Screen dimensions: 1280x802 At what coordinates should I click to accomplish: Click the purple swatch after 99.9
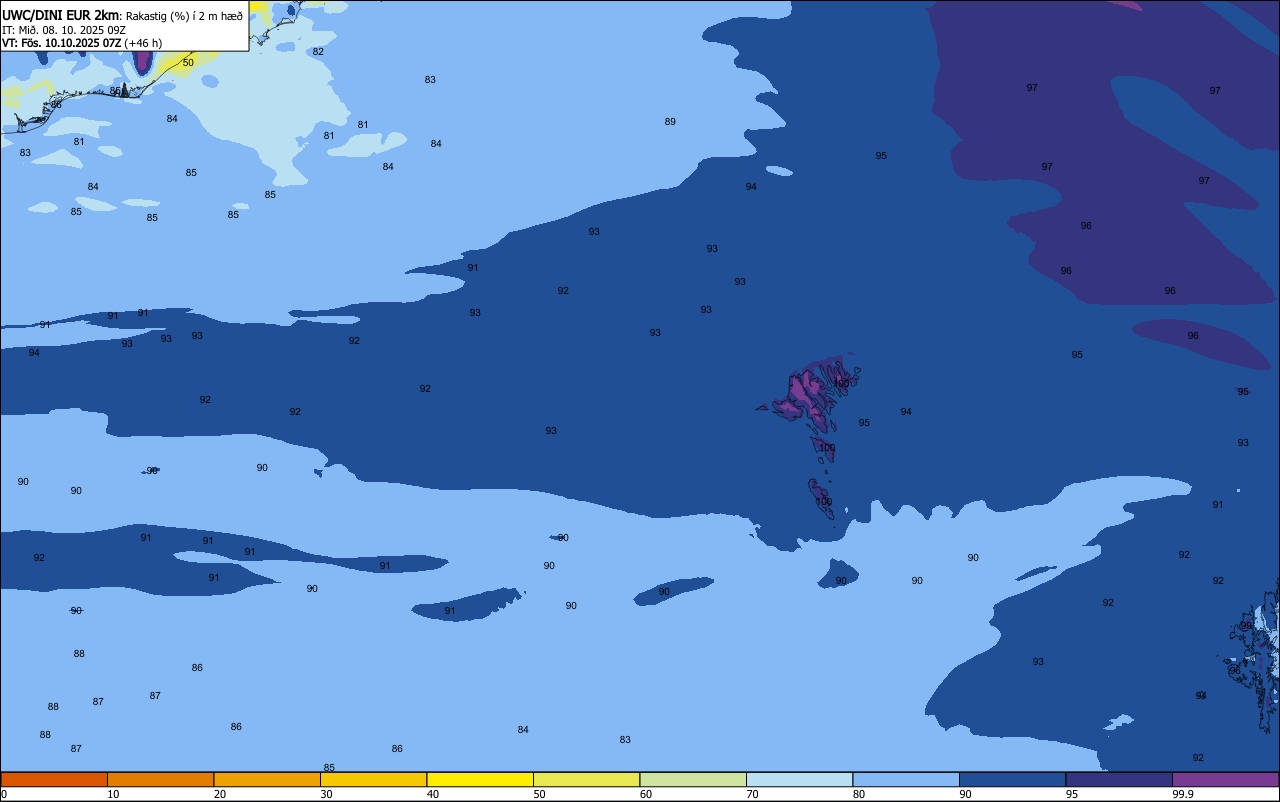[x=1225, y=779]
